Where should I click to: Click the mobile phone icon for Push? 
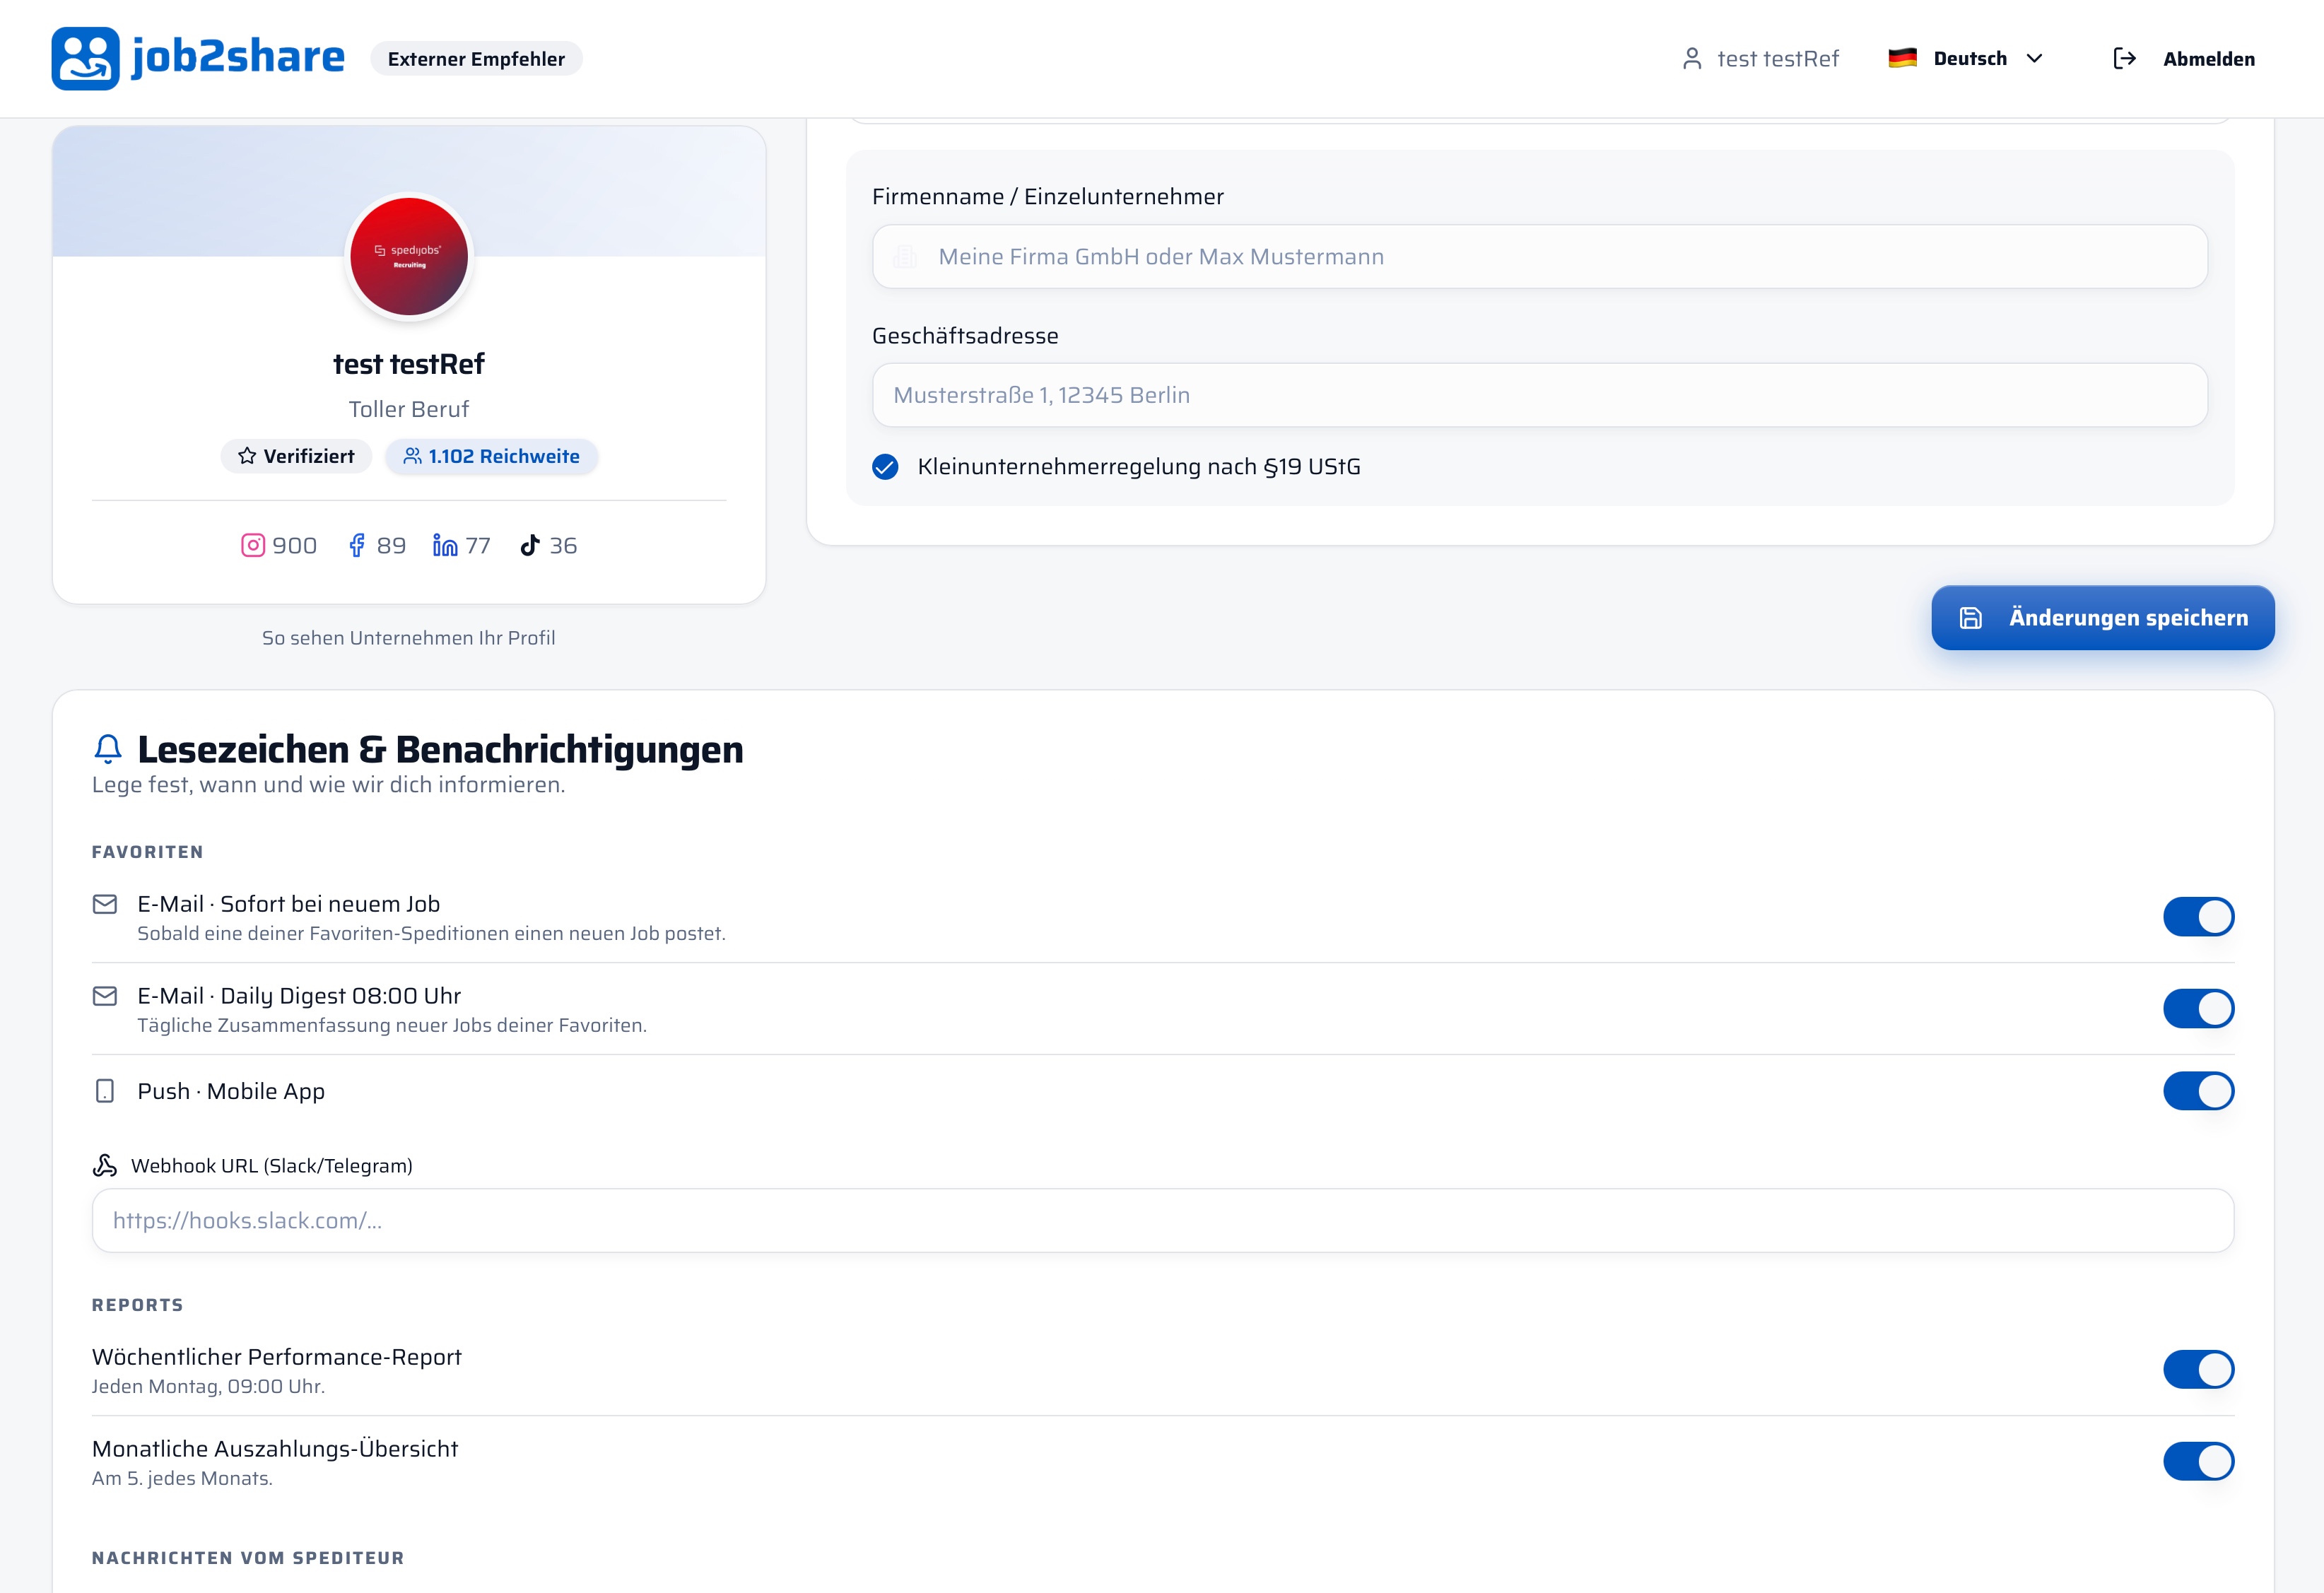pos(105,1091)
